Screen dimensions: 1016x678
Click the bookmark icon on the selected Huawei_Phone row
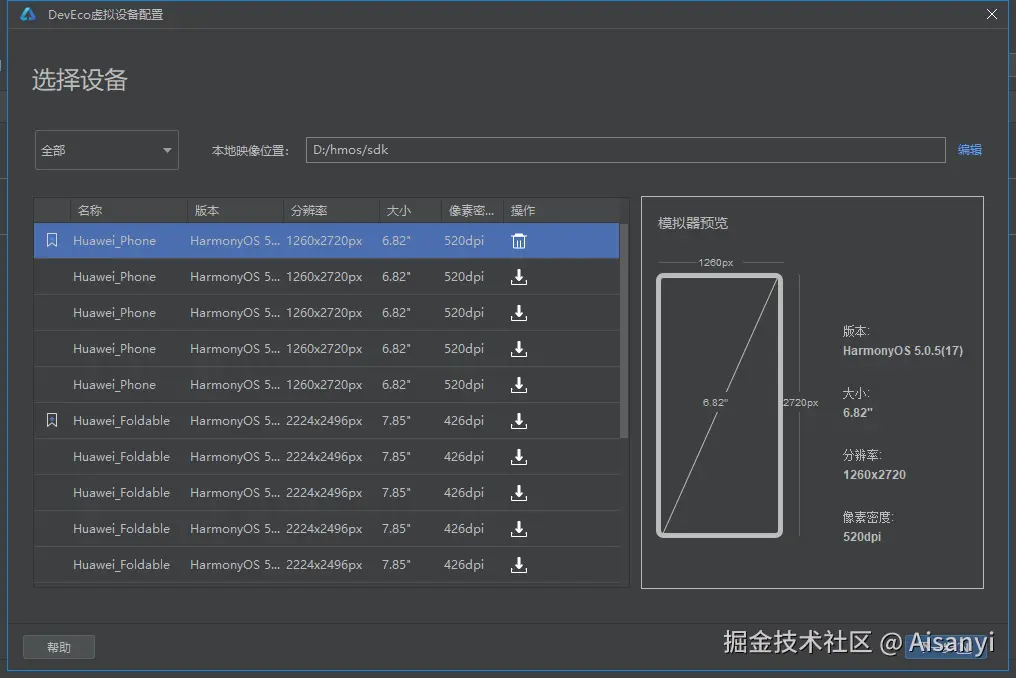pyautogui.click(x=52, y=240)
